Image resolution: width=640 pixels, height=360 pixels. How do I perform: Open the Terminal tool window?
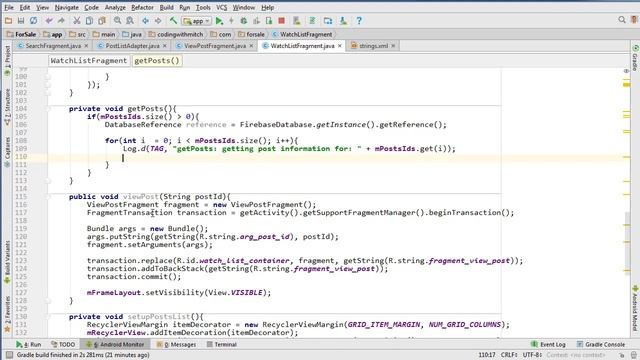pos(222,344)
